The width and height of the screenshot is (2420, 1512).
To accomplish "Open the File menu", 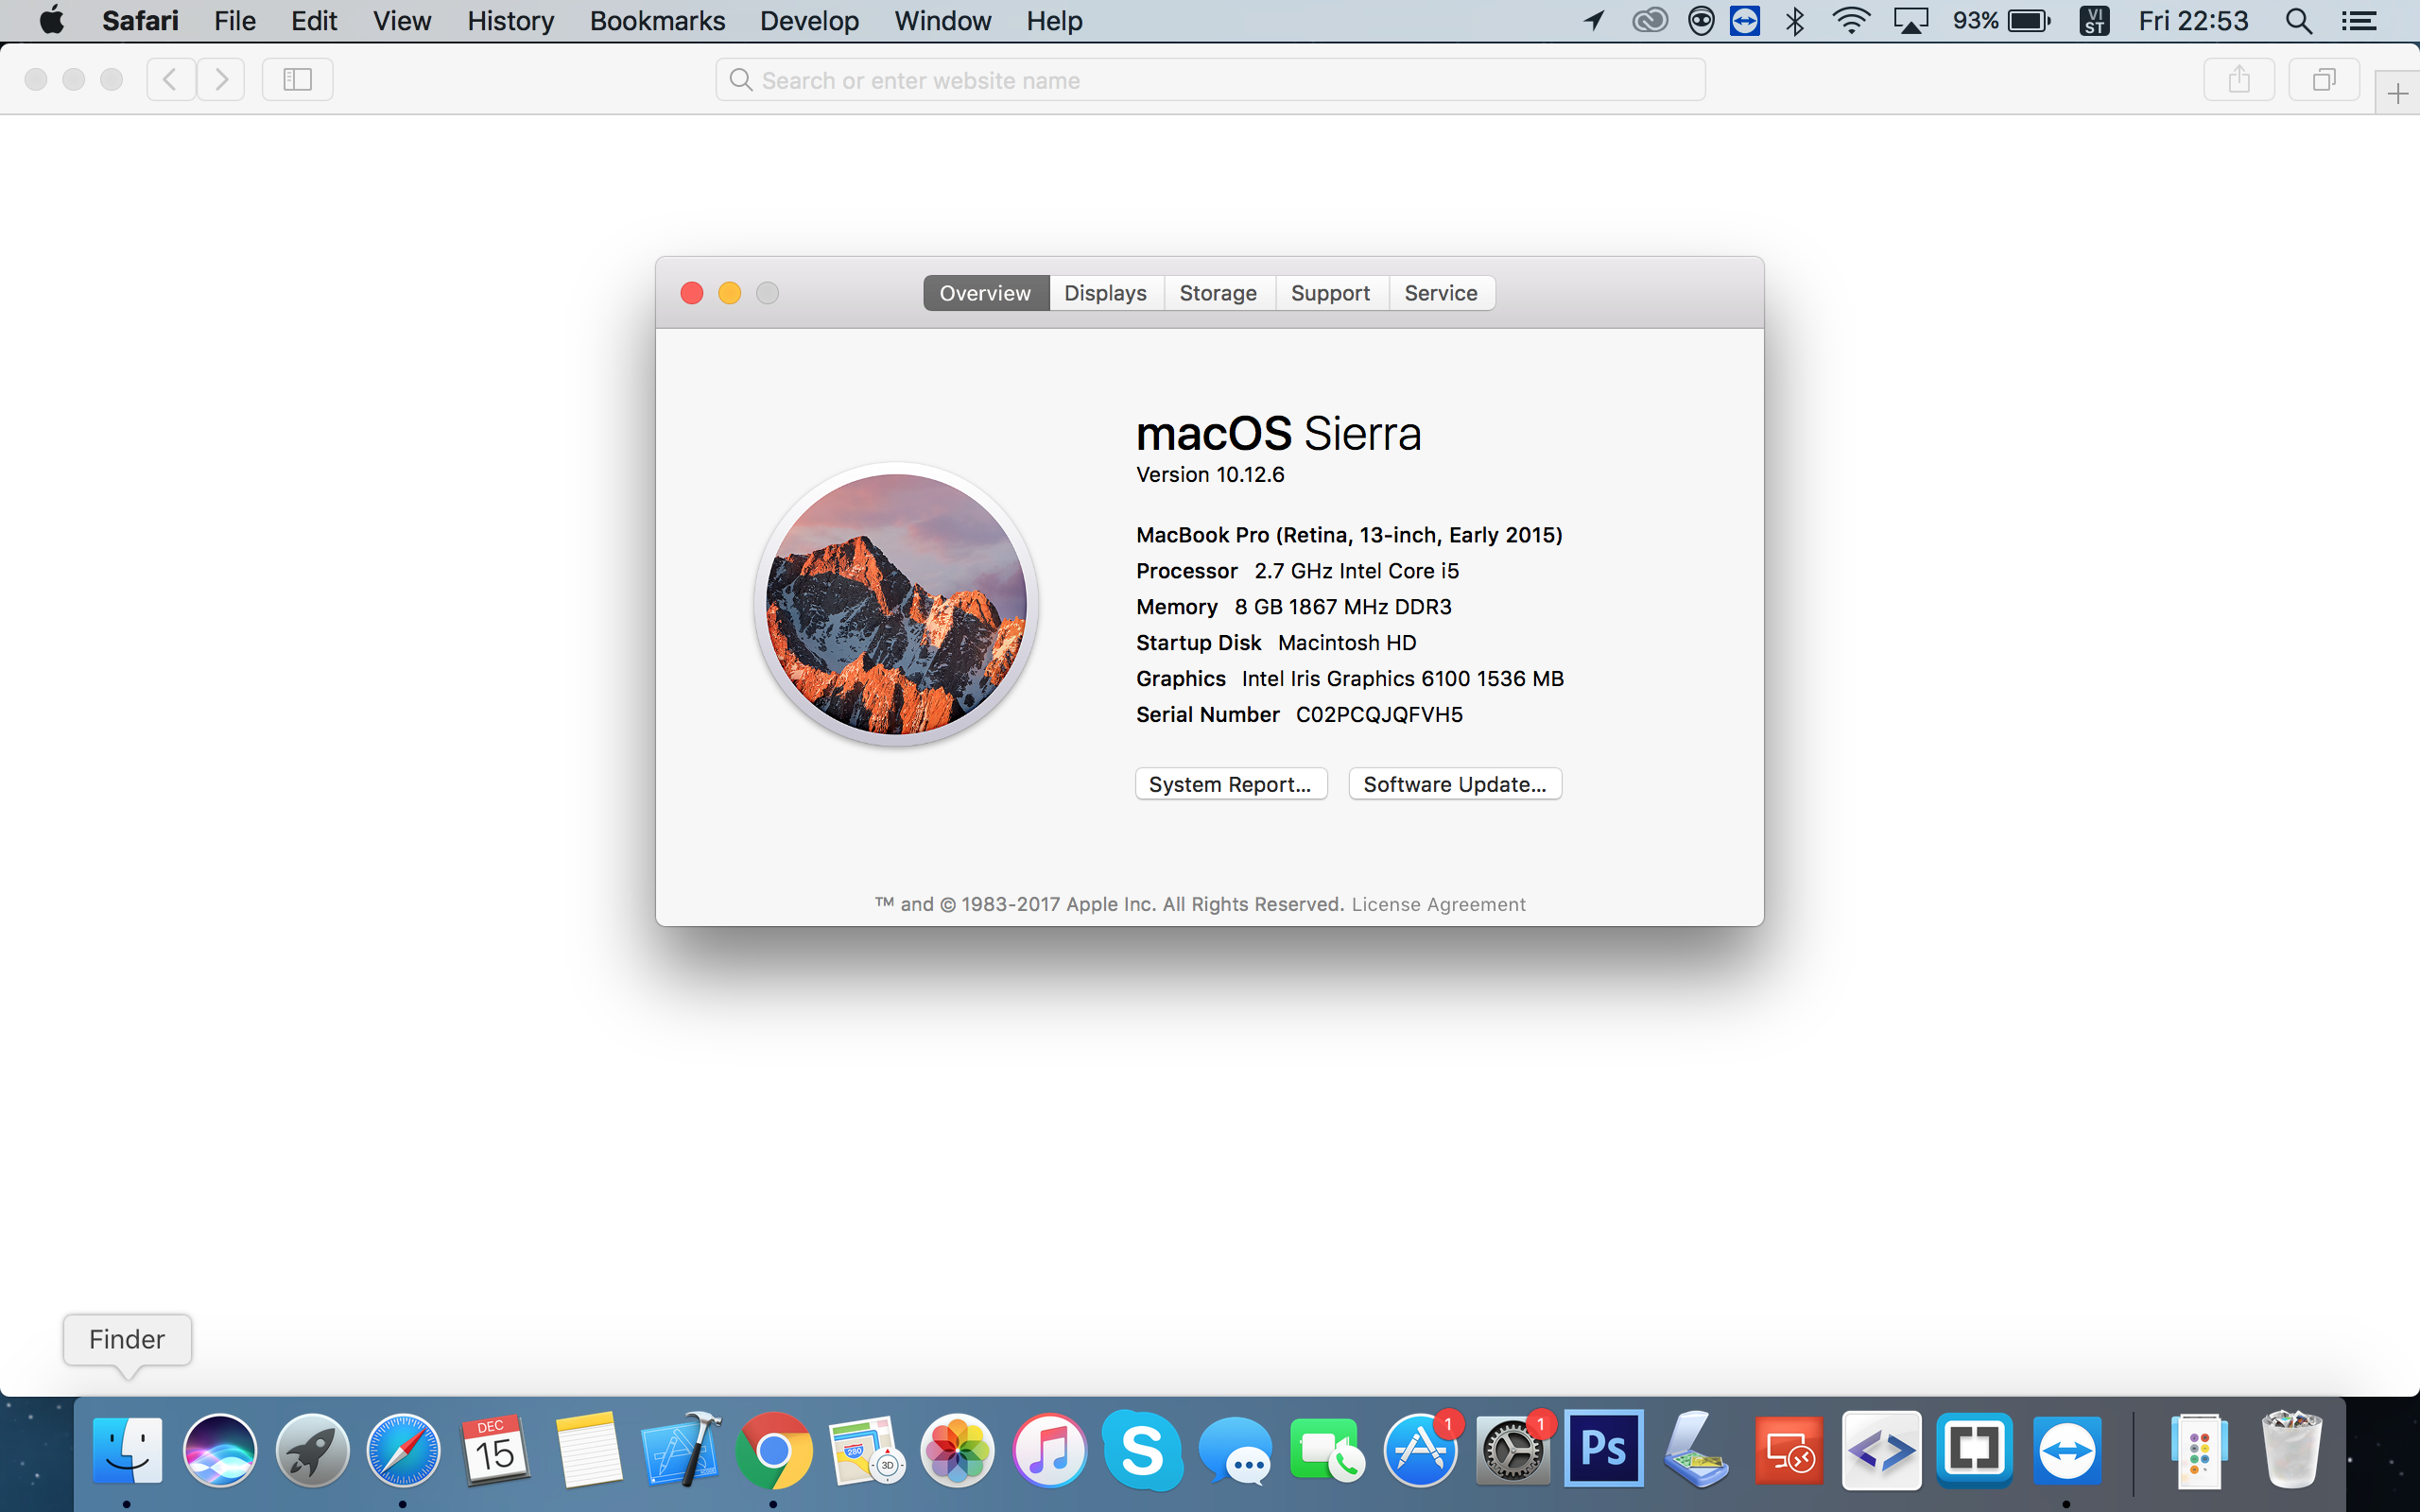I will pos(235,21).
